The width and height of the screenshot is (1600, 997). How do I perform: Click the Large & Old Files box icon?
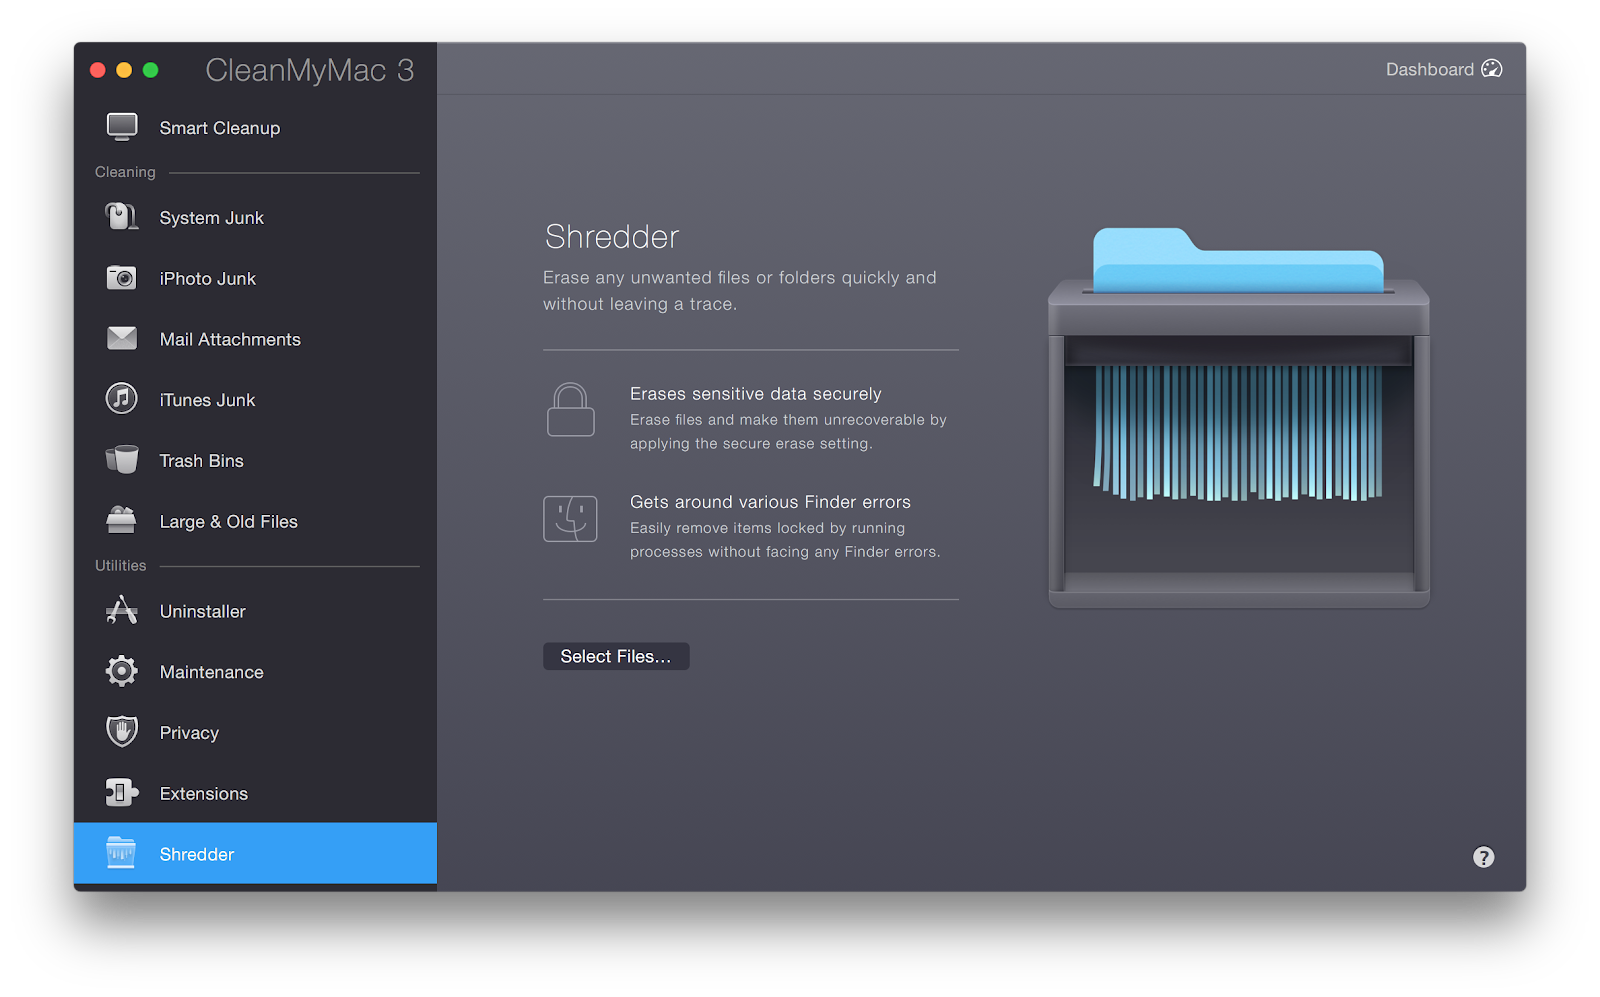122,521
